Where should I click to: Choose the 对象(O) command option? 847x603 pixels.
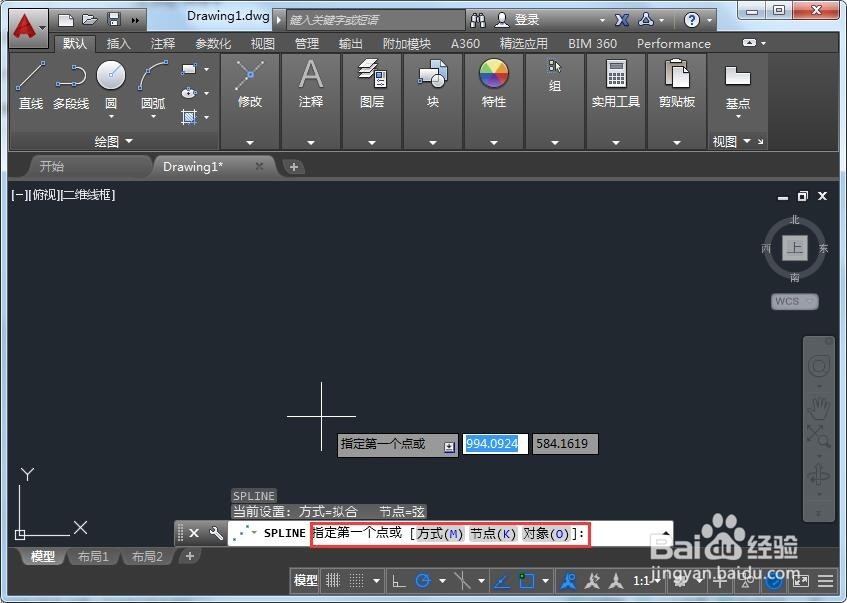[546, 534]
